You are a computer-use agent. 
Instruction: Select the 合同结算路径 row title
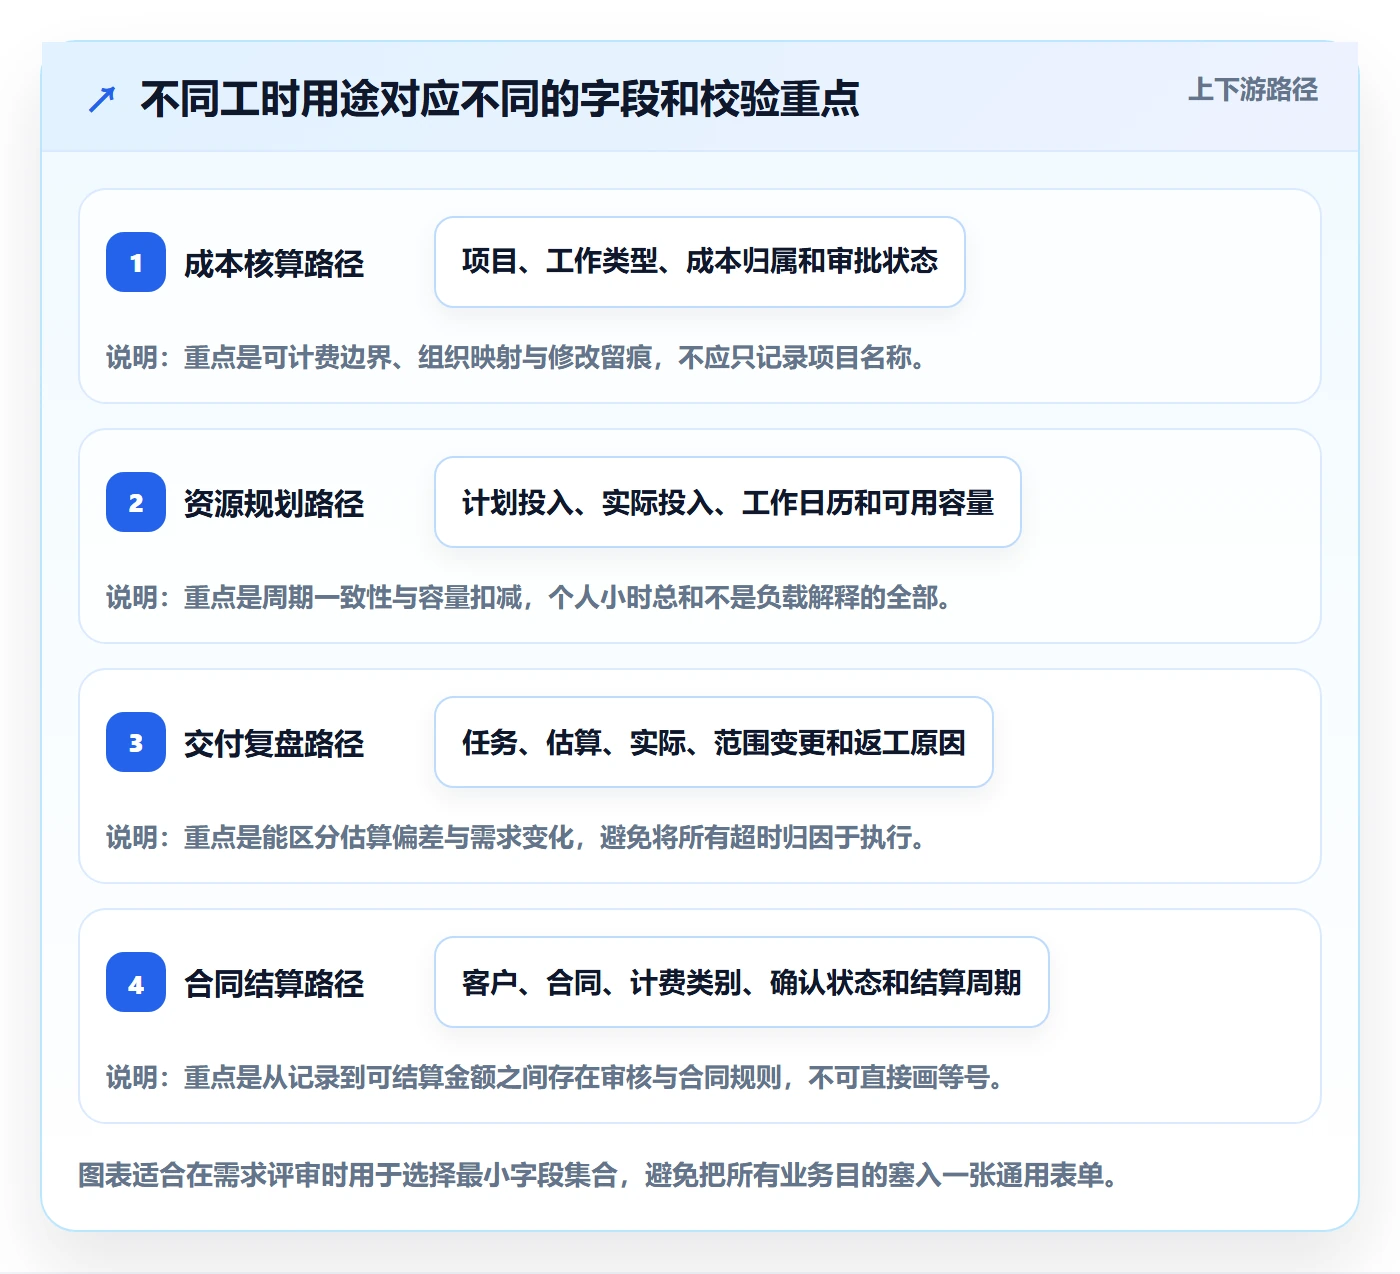[274, 984]
